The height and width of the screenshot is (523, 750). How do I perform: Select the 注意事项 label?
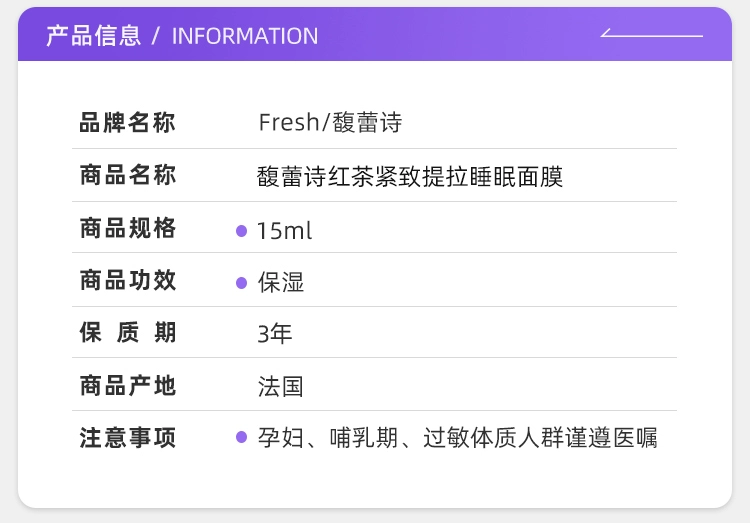(x=127, y=437)
